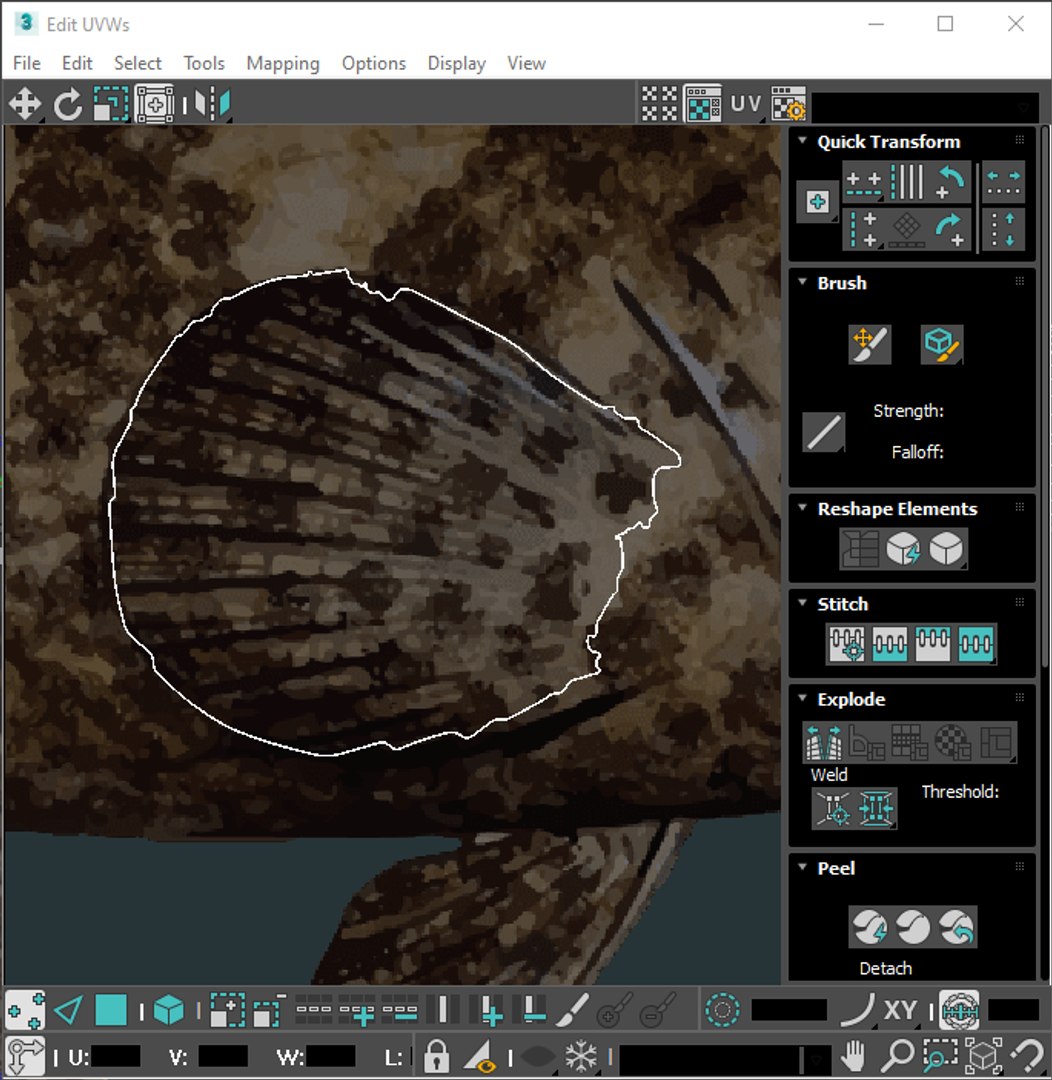Select the Paint Move Brush cube icon
The width and height of the screenshot is (1052, 1080).
click(942, 344)
